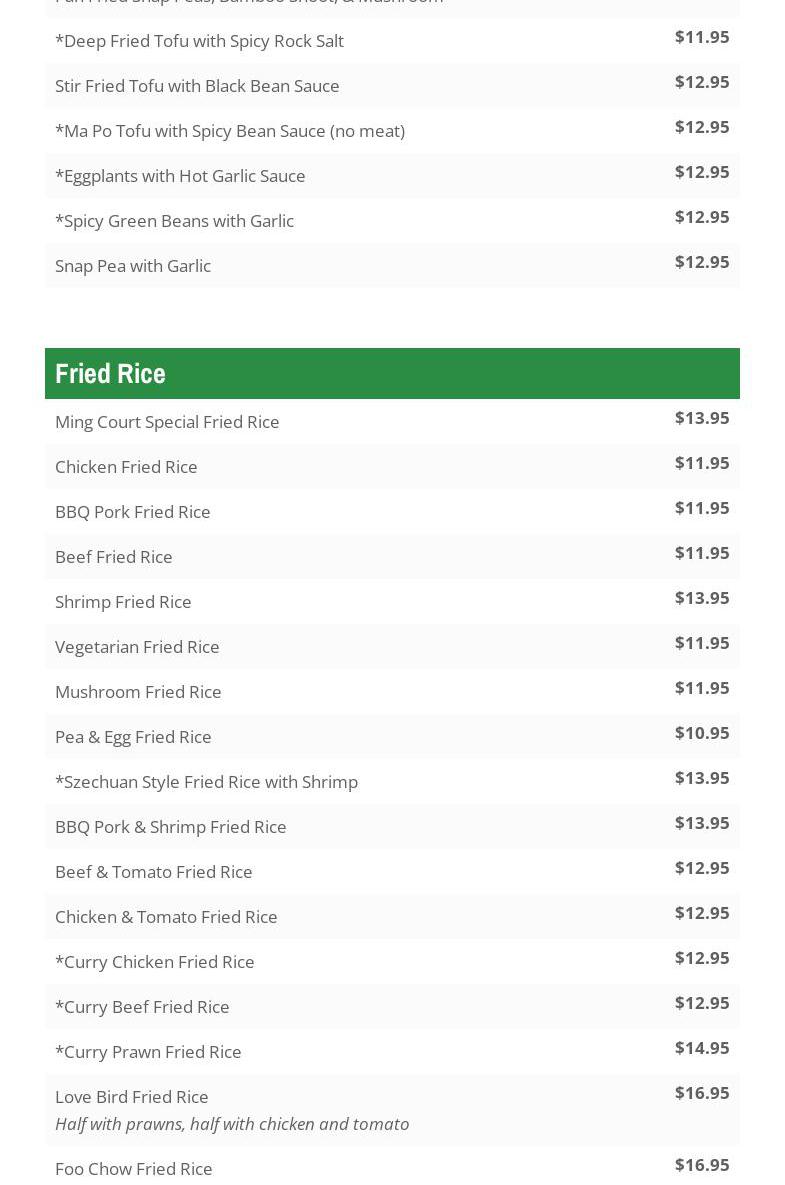Select the Curry Prawn Fried Rice item
785x1185 pixels.
148,1052
